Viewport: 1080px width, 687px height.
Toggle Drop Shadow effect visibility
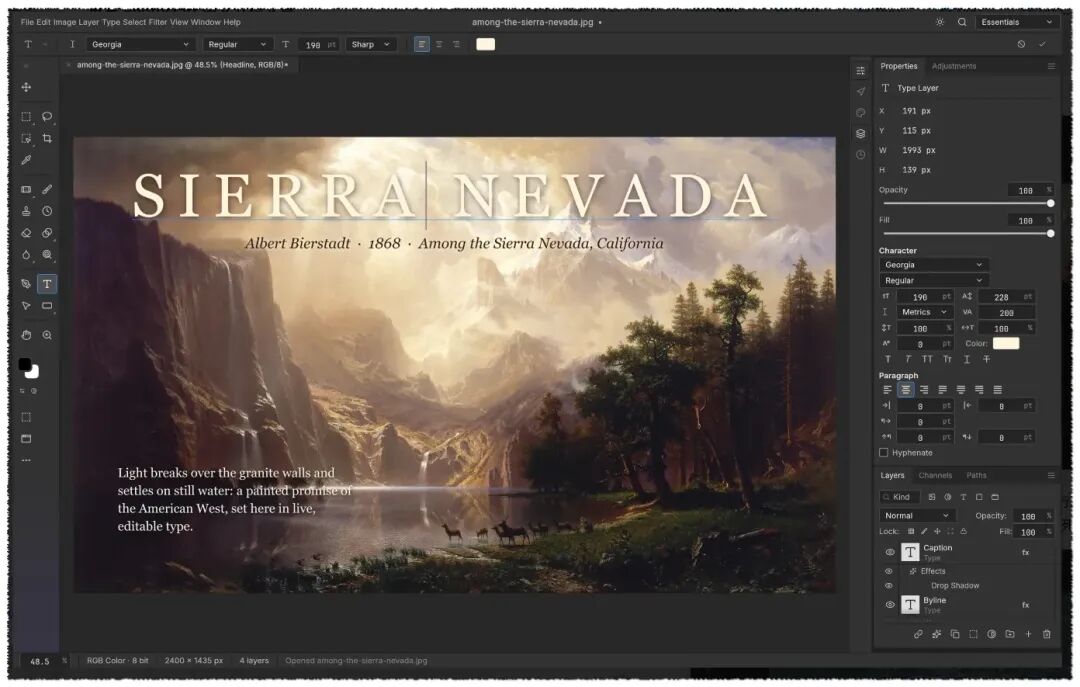[x=889, y=586]
